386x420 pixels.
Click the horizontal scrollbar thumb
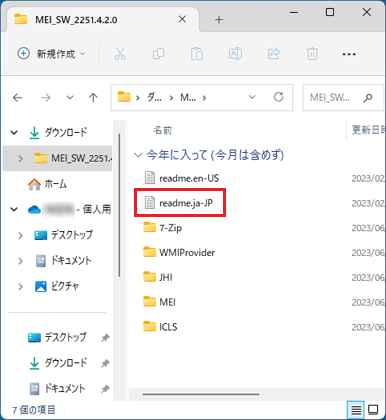[201, 394]
